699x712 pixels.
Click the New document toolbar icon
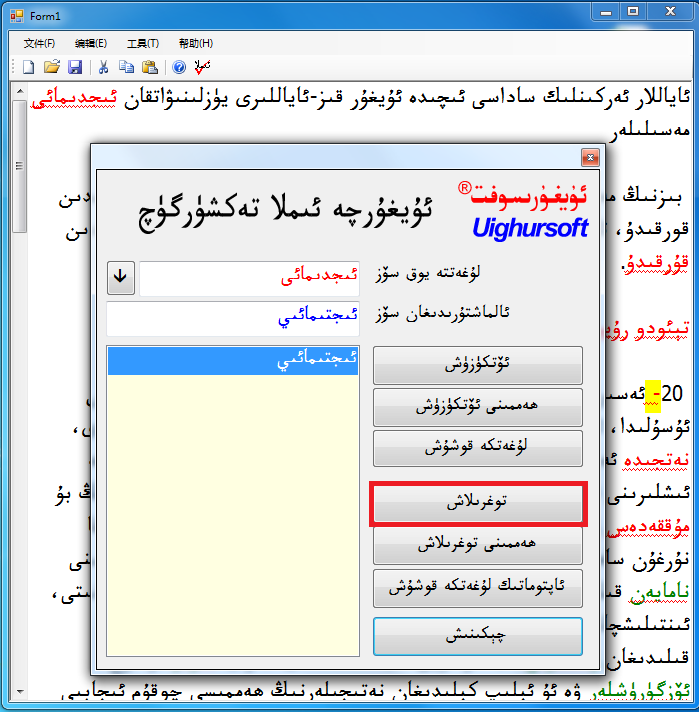[x=28, y=67]
